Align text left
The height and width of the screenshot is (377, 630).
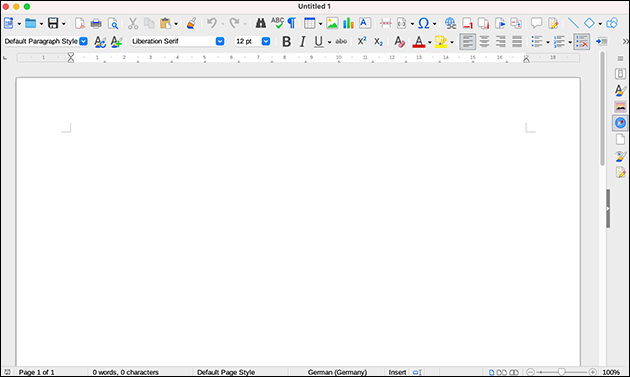(x=468, y=41)
